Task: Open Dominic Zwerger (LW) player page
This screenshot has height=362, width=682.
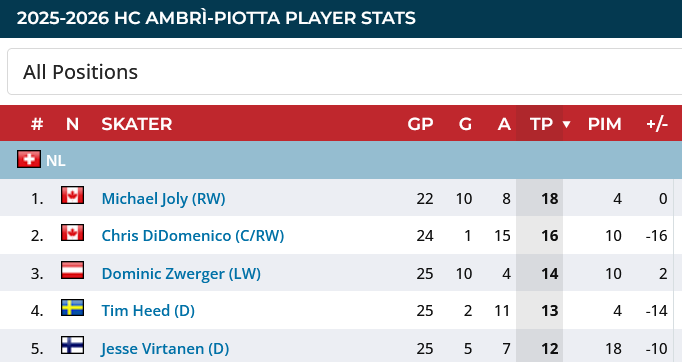Action: point(181,274)
